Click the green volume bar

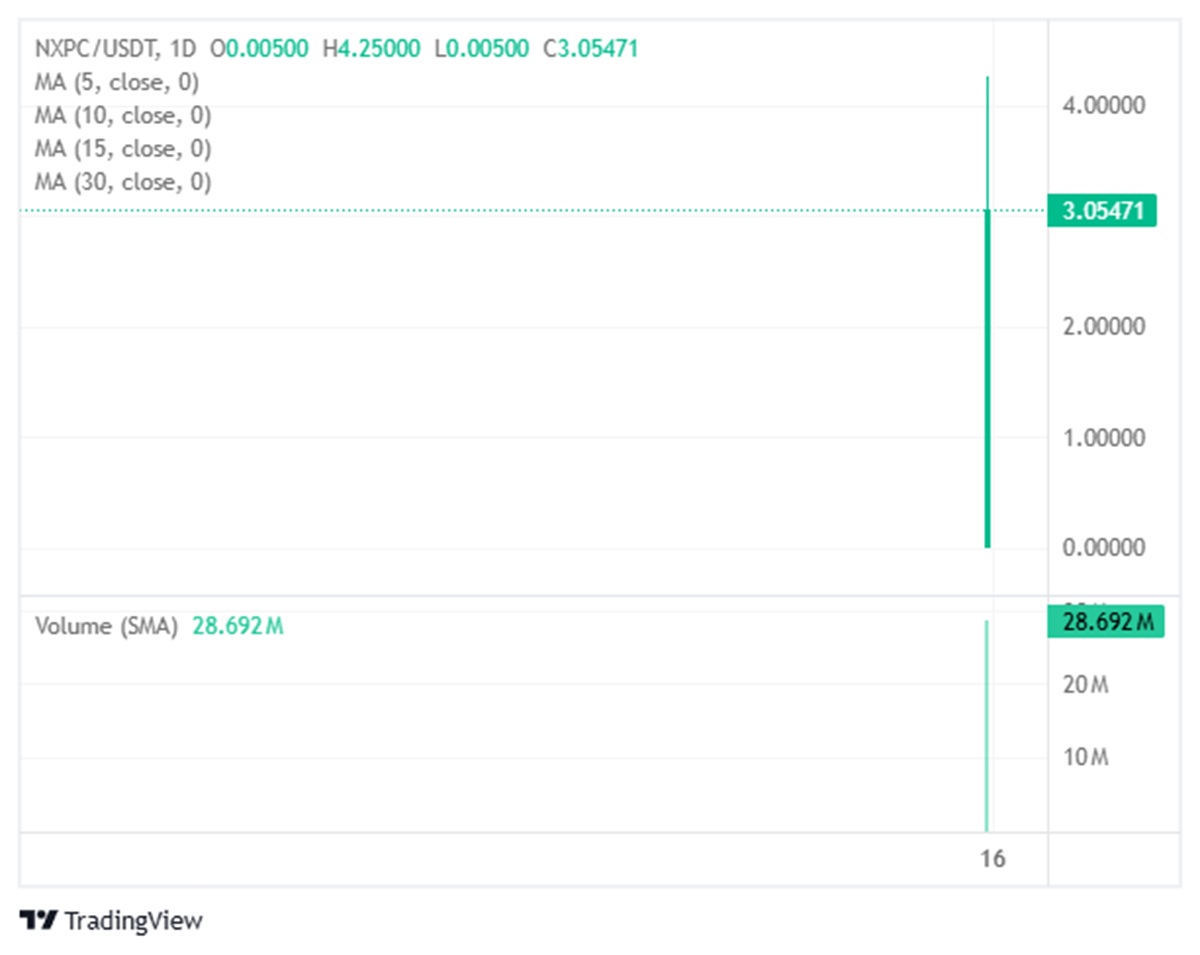point(987,725)
